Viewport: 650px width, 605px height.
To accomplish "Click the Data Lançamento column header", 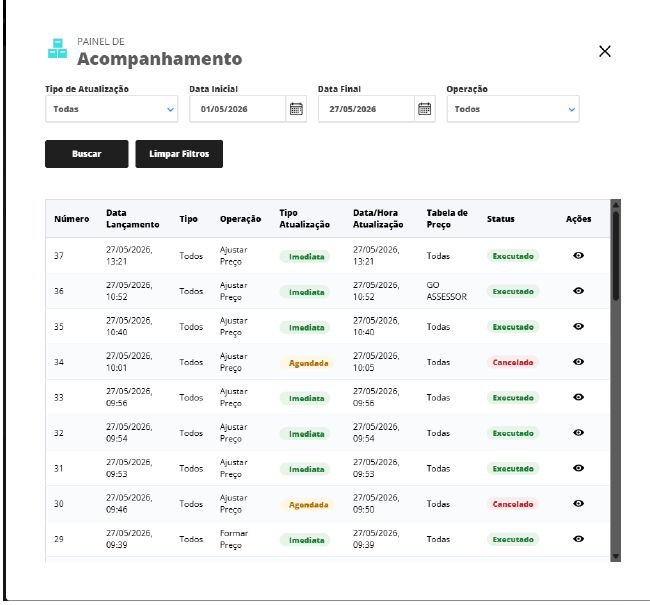I will [133, 219].
